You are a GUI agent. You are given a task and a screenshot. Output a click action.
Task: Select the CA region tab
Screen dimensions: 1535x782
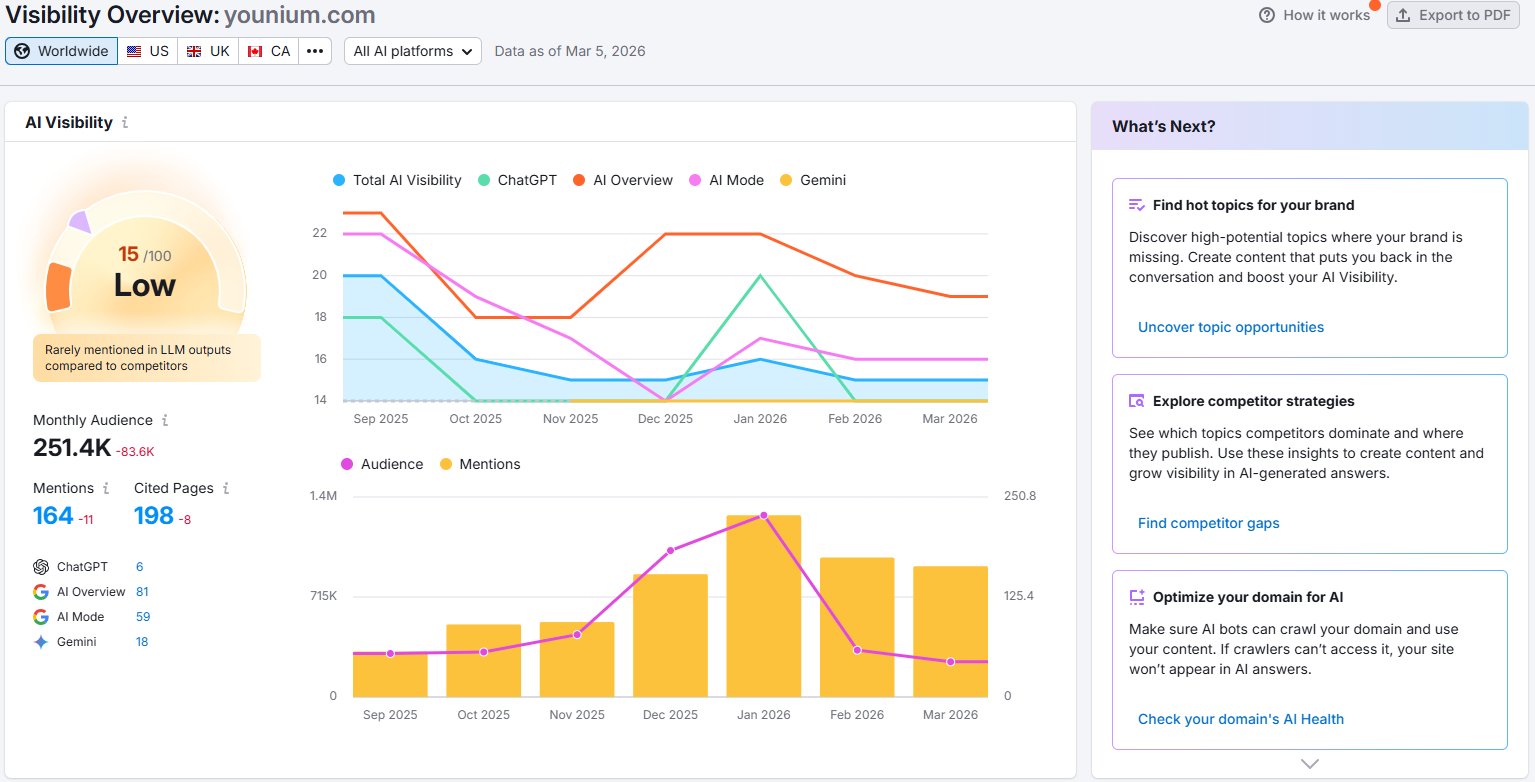269,51
